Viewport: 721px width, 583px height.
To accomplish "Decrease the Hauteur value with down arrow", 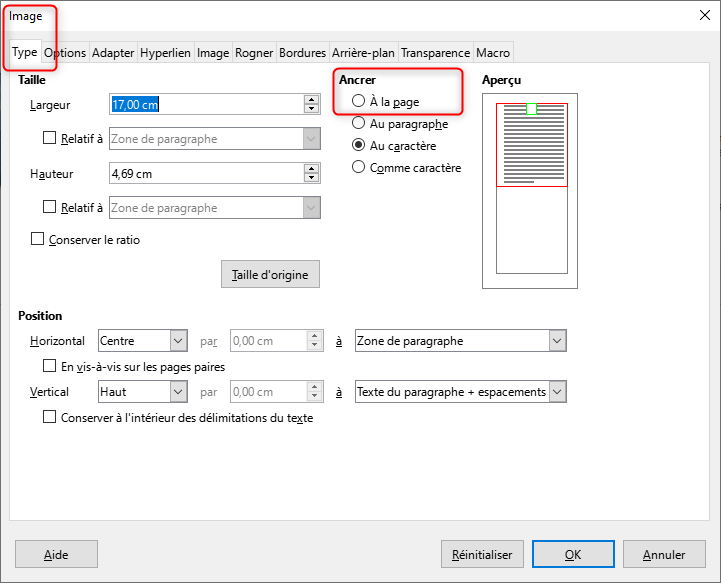I will [x=311, y=178].
